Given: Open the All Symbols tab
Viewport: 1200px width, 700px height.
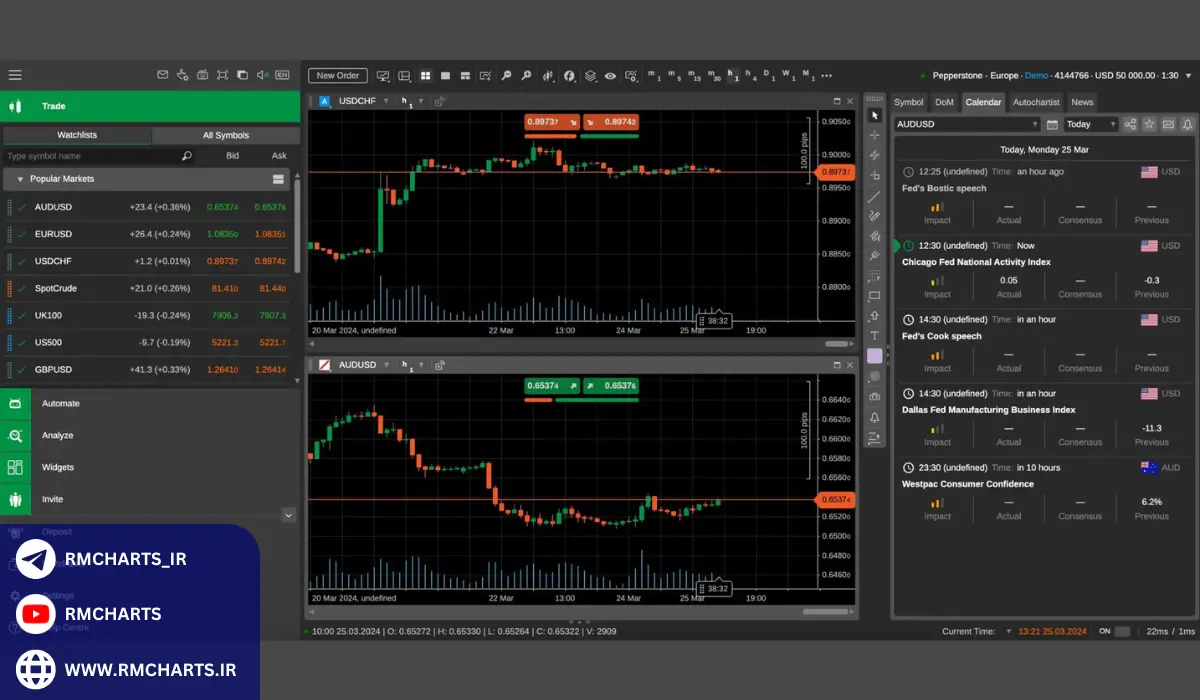Looking at the screenshot, I should click(225, 135).
